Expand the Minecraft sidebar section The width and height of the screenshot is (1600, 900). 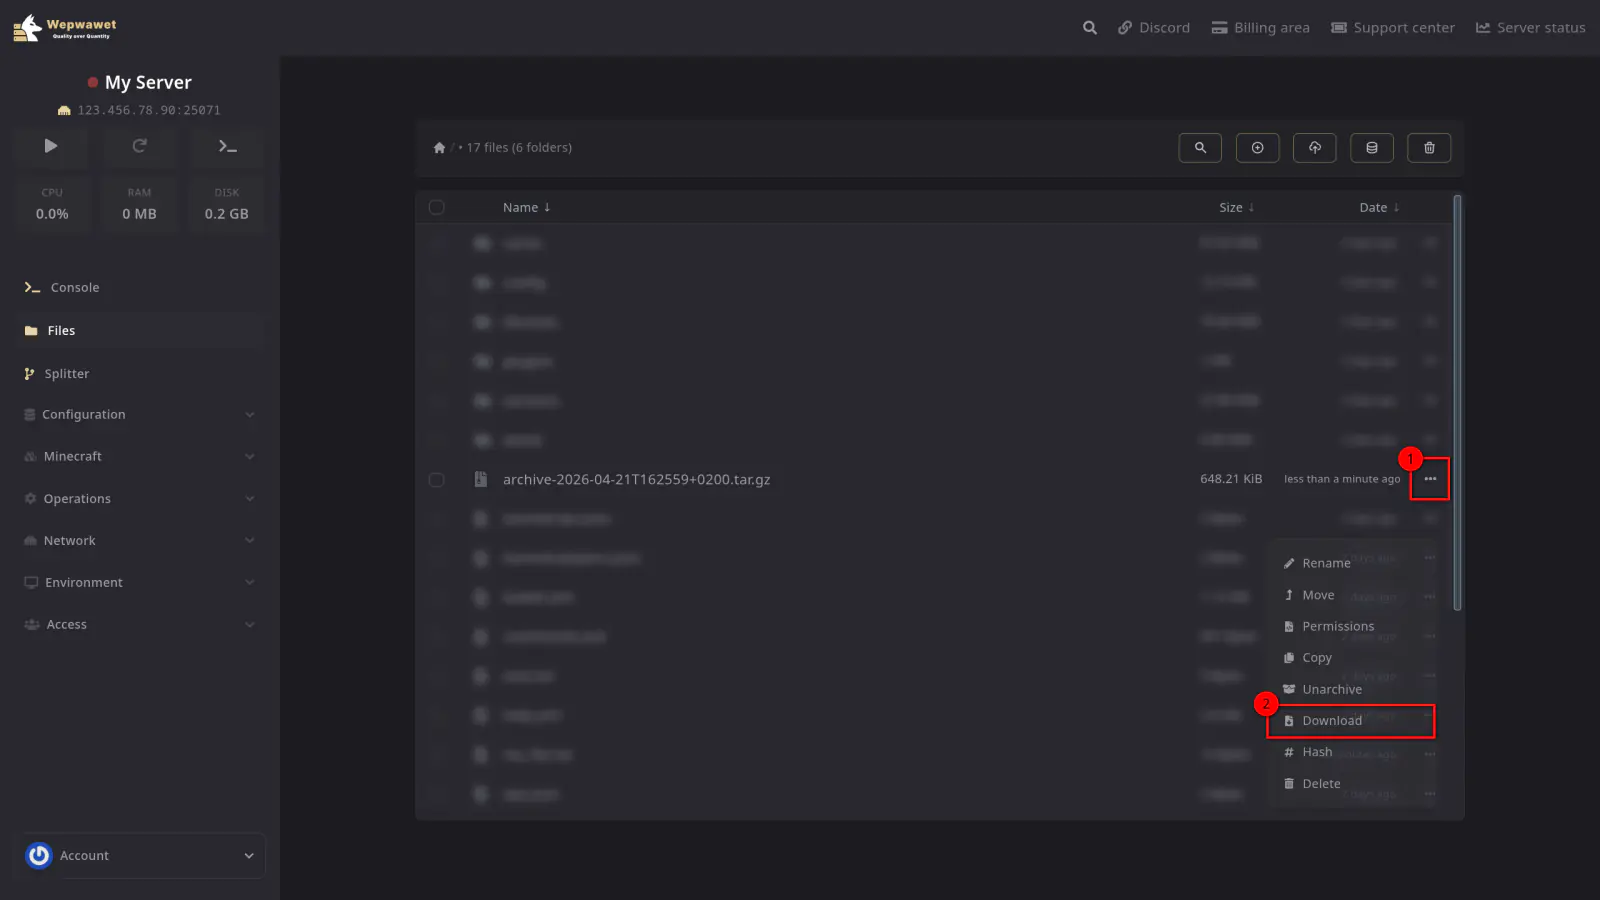[139, 457]
